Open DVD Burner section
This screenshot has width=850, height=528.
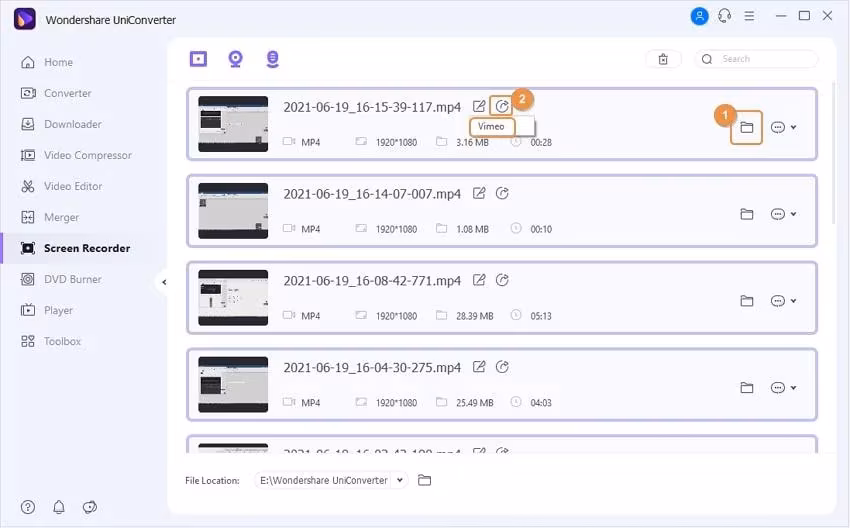pyautogui.click(x=61, y=279)
